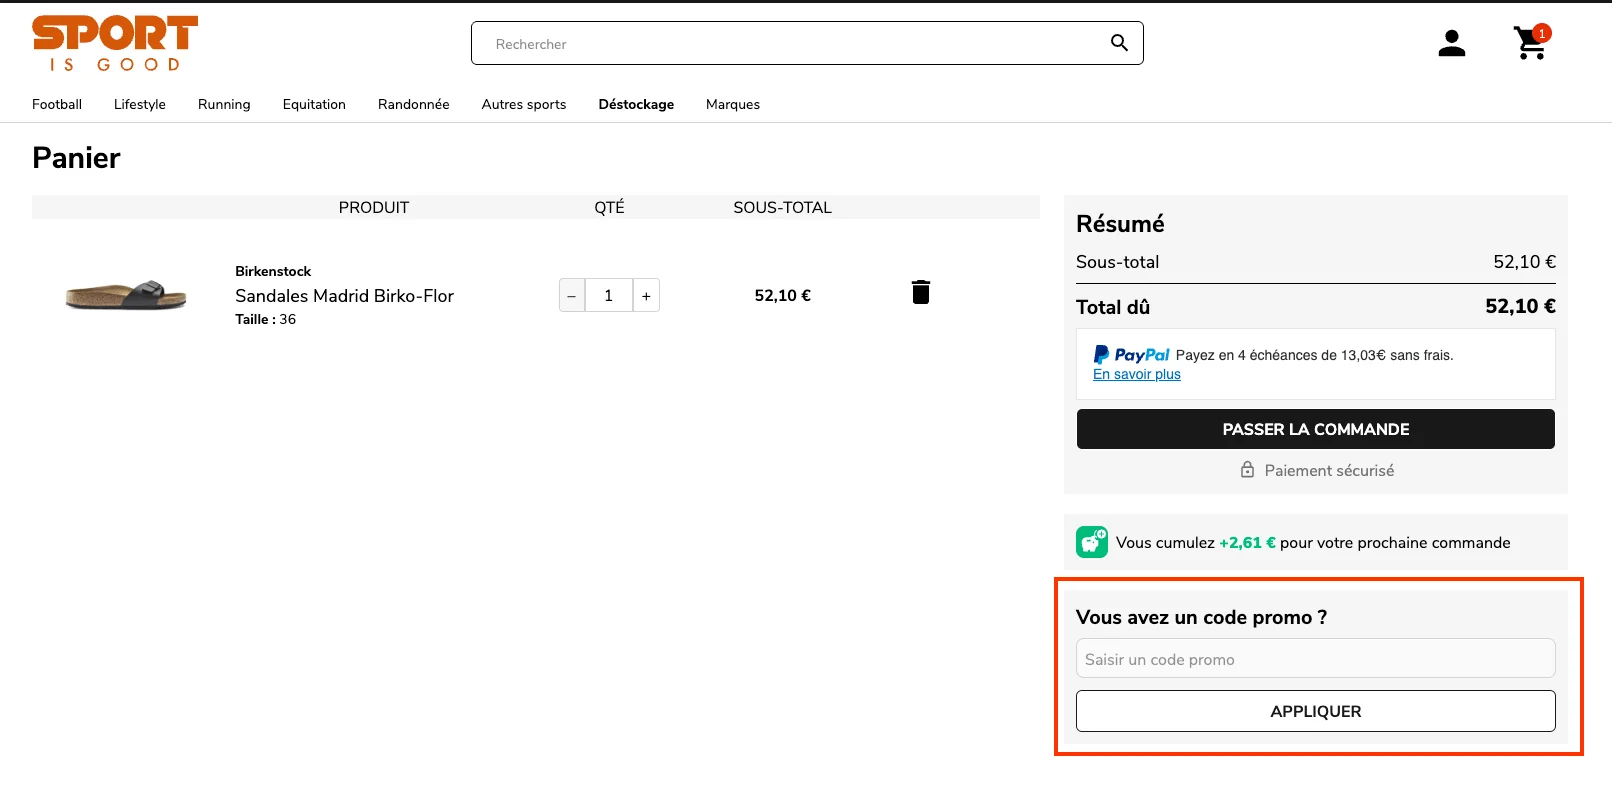This screenshot has height=793, width=1612.
Task: Click the Résumé heading
Action: (x=1120, y=224)
